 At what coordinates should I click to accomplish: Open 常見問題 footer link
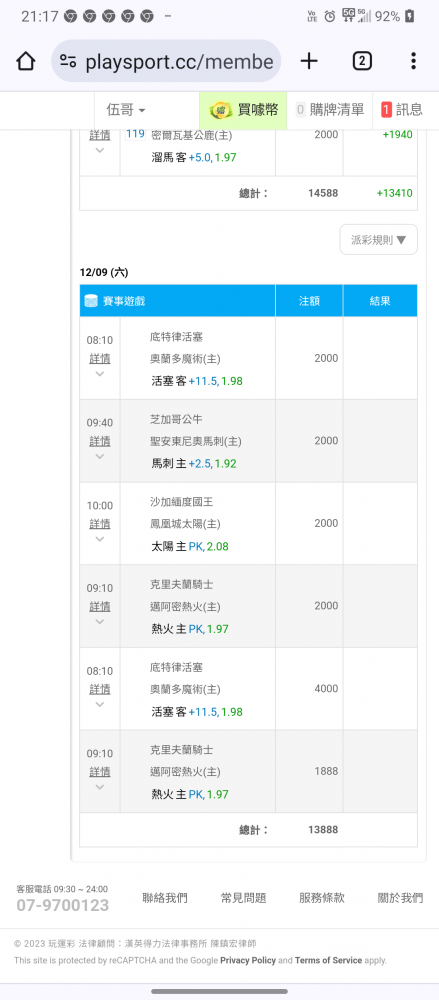(243, 898)
